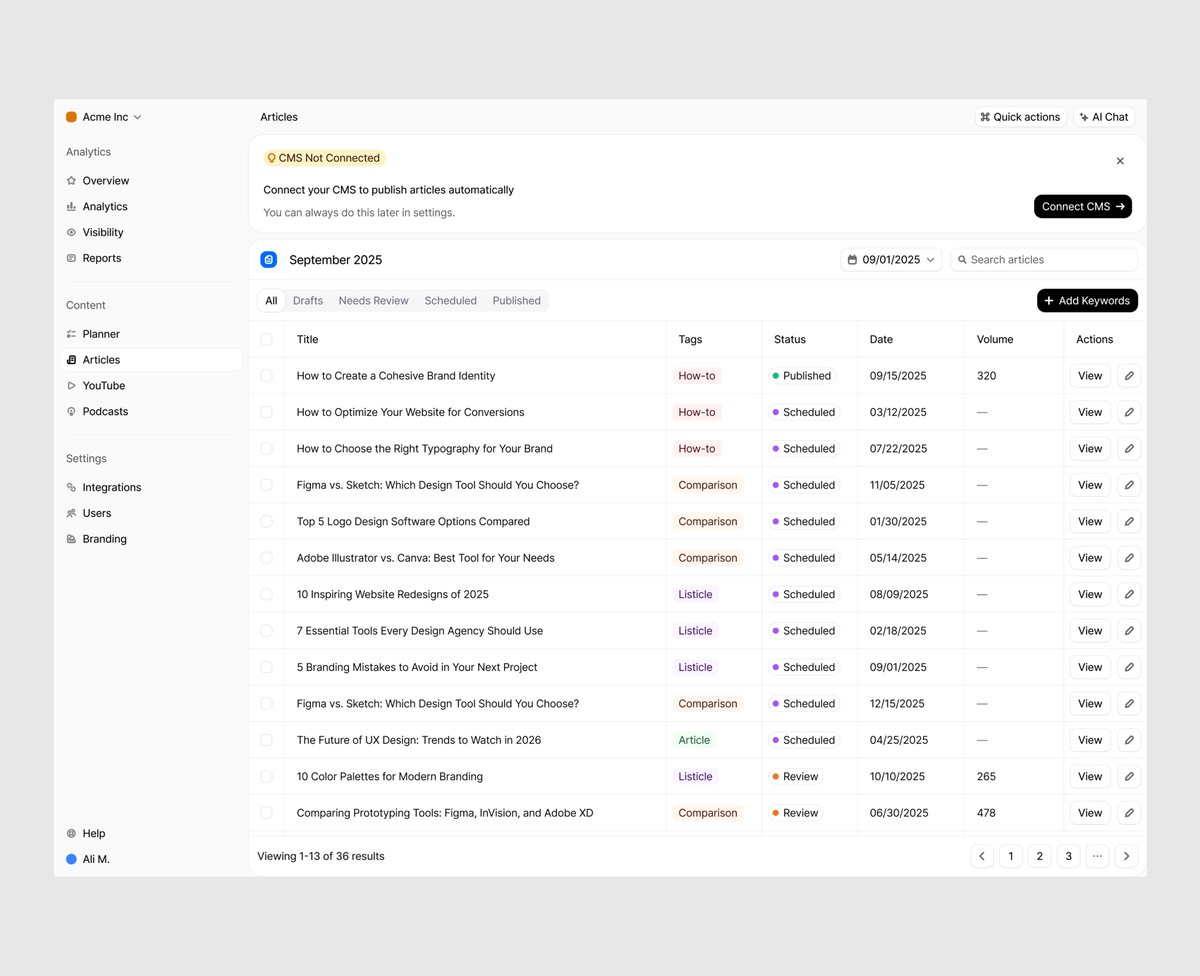The width and height of the screenshot is (1200, 976).
Task: Dismiss the CMS Not Connected banner
Action: [1120, 161]
